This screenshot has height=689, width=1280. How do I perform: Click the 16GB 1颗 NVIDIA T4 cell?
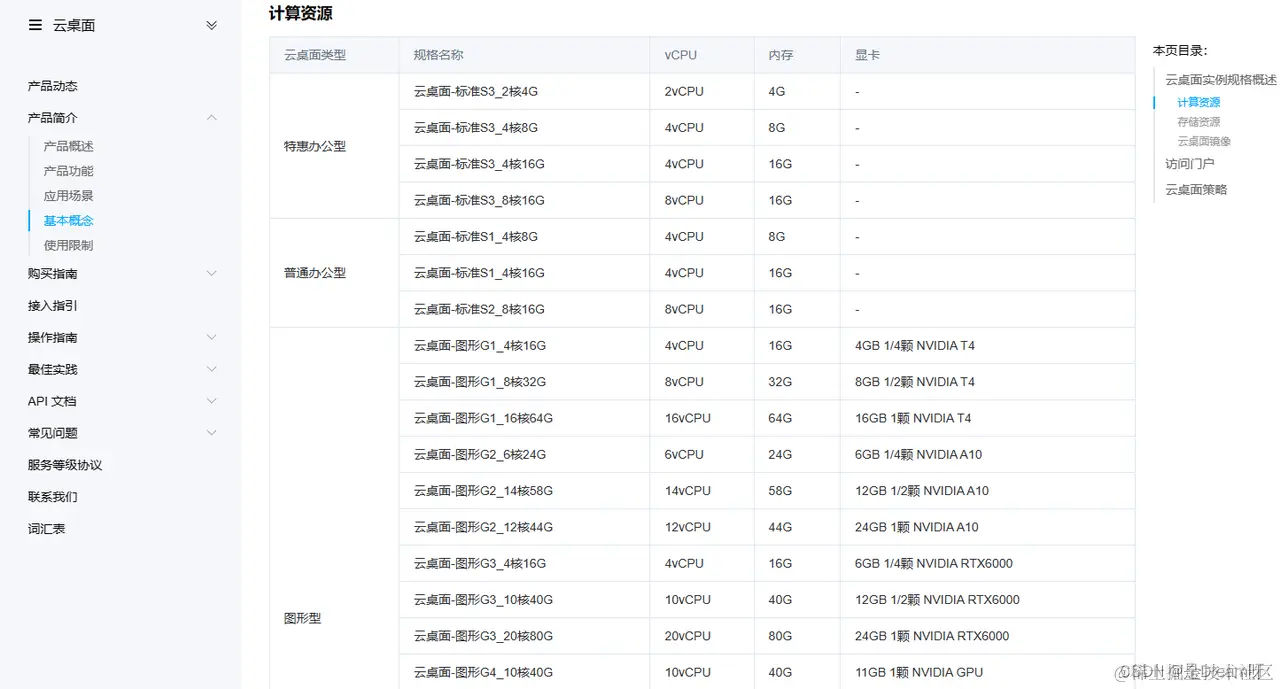coord(988,418)
